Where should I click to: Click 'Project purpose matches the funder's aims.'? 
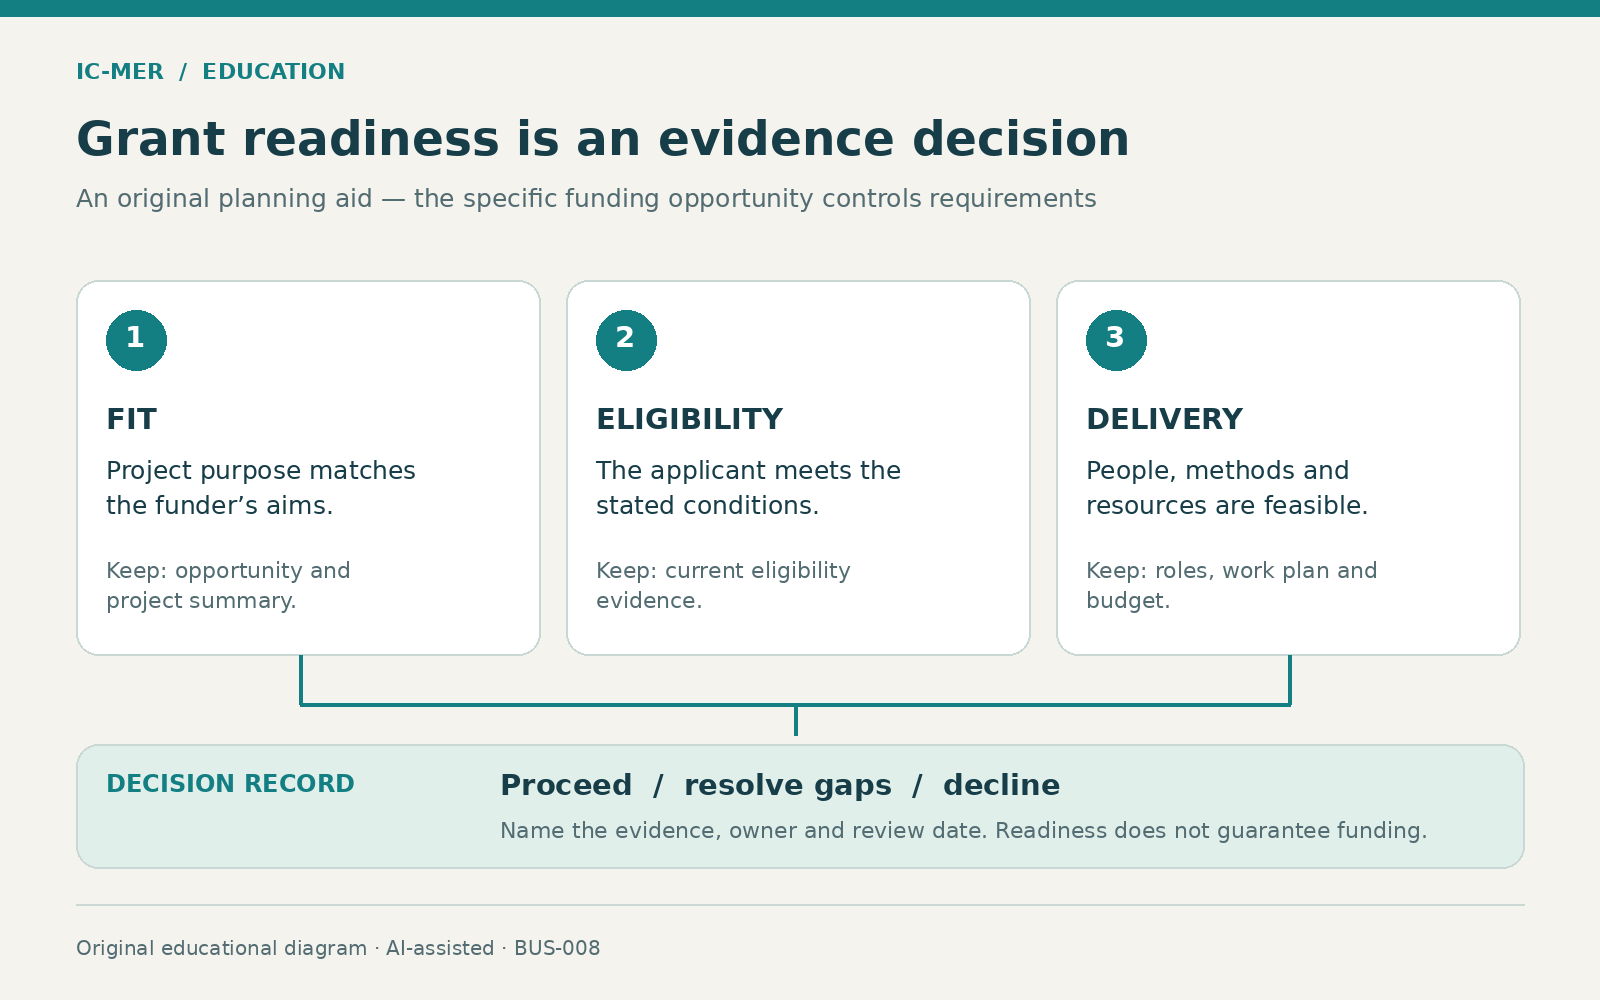pyautogui.click(x=261, y=488)
